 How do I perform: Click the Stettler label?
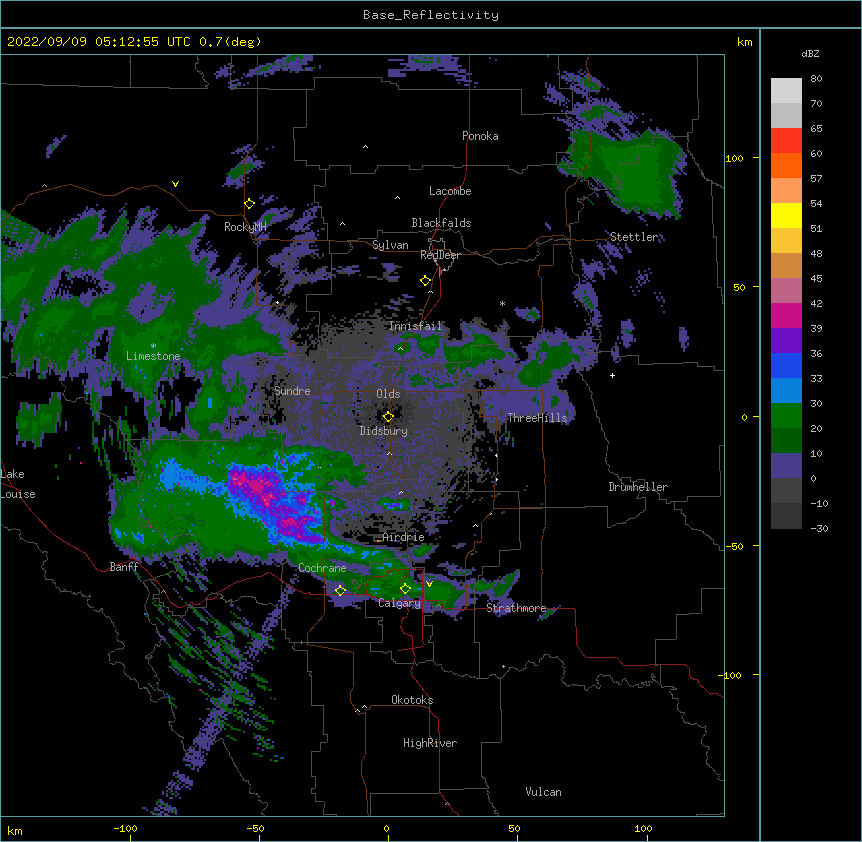pyautogui.click(x=634, y=237)
